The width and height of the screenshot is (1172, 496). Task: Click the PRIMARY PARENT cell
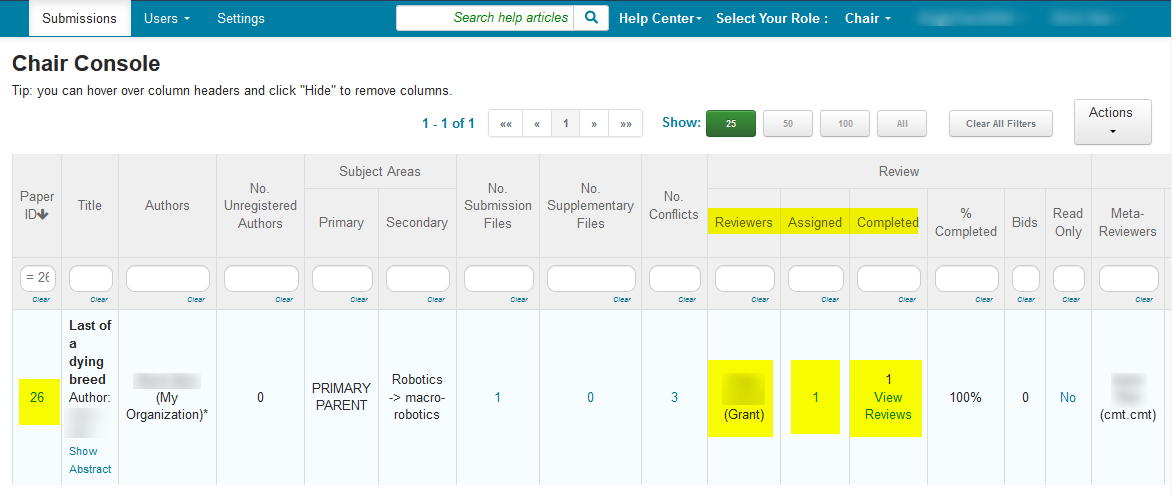(341, 397)
